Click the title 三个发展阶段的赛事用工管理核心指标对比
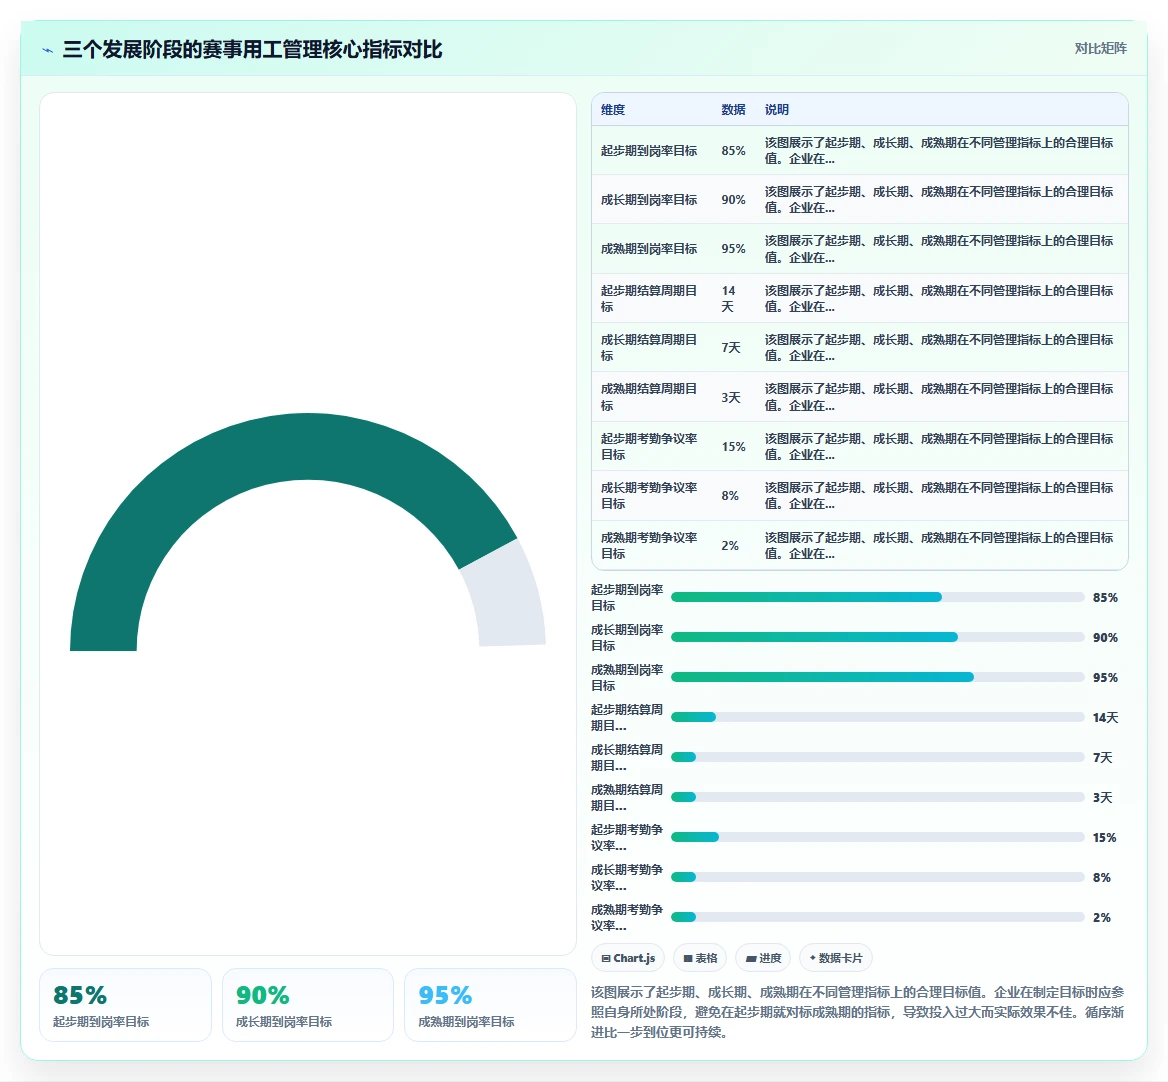 pos(253,50)
